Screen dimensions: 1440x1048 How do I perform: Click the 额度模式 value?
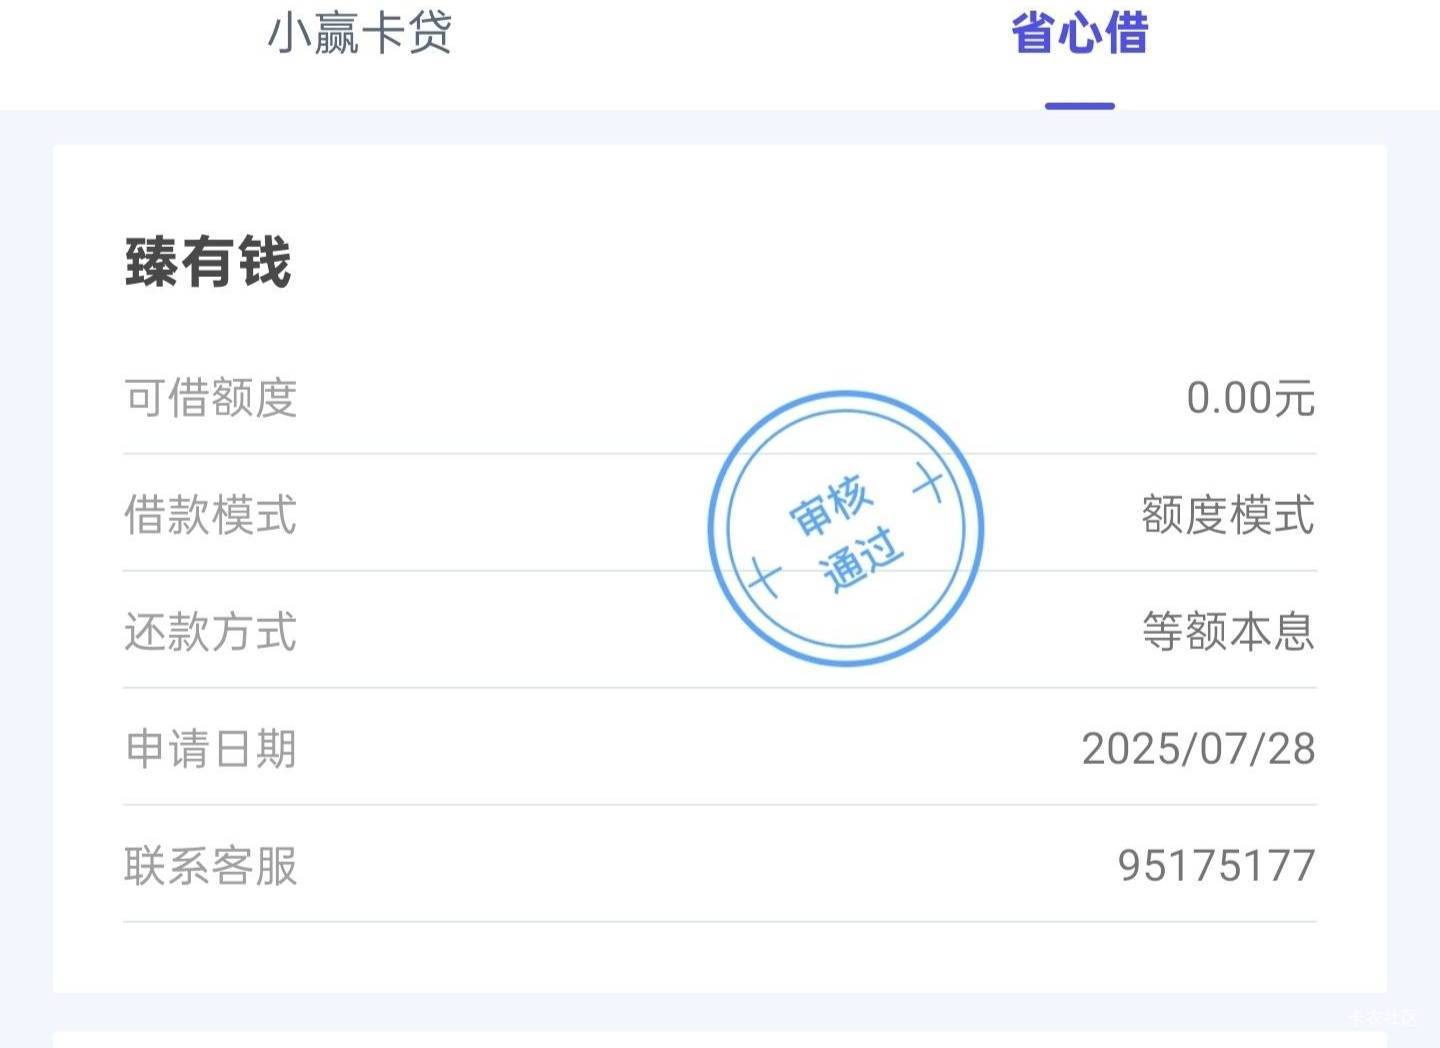pos(1228,515)
